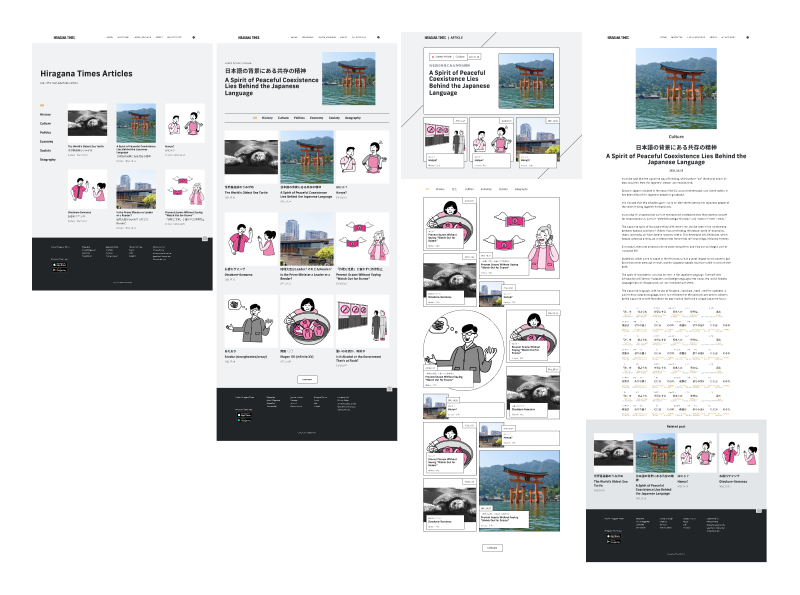Screen dimensions: 800x595
Task: Switch to Politics tab on listing page
Action: [x=299, y=118]
